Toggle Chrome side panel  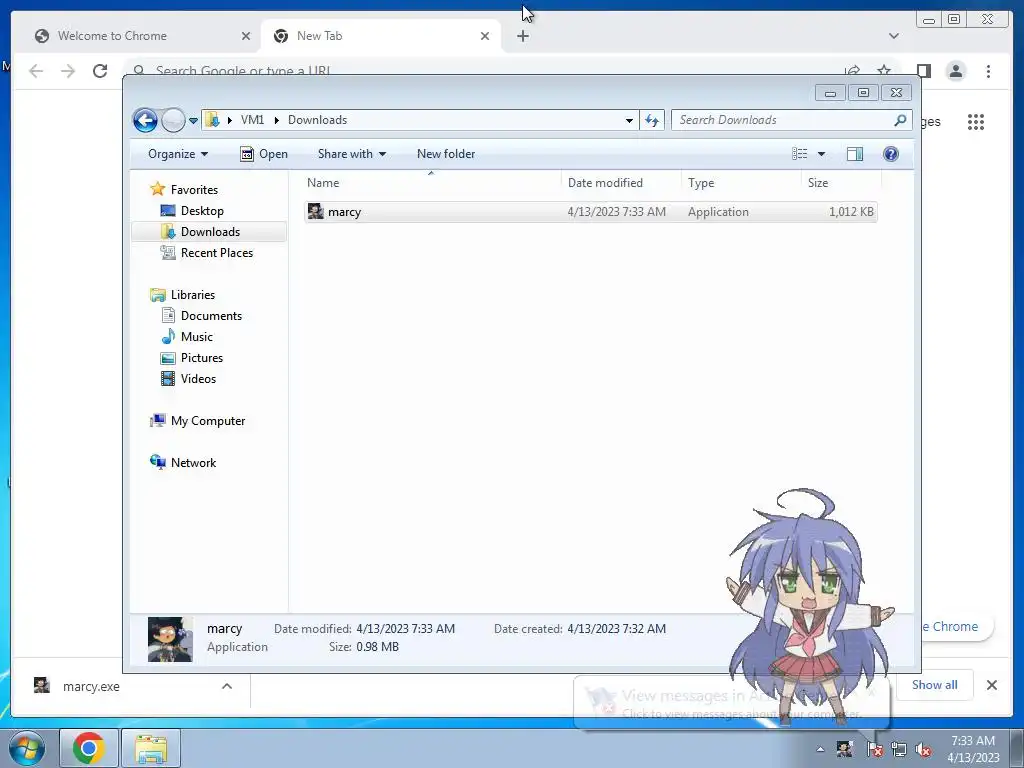coord(923,71)
